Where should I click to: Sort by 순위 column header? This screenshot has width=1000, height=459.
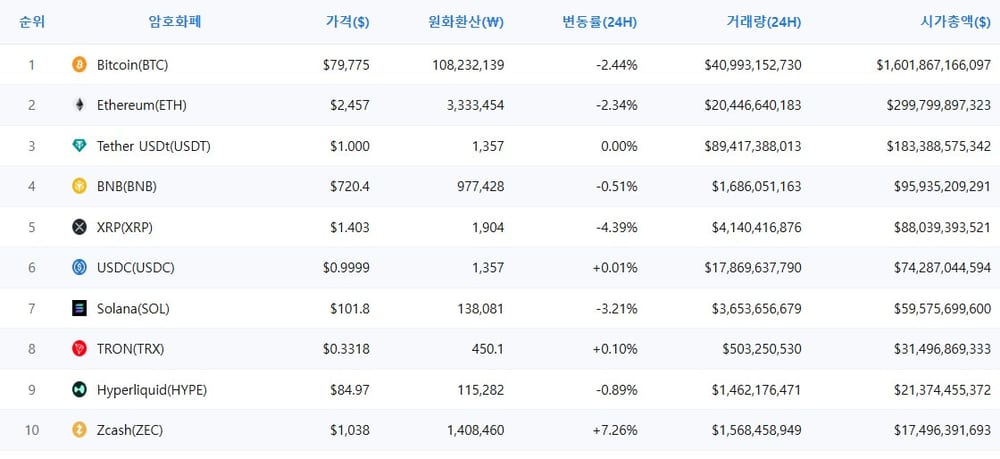pos(32,22)
